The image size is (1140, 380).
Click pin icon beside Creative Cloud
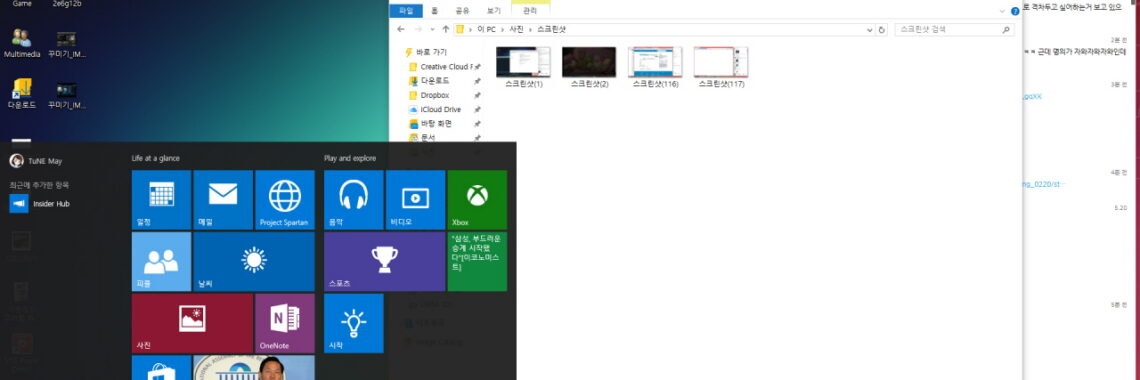pos(477,67)
